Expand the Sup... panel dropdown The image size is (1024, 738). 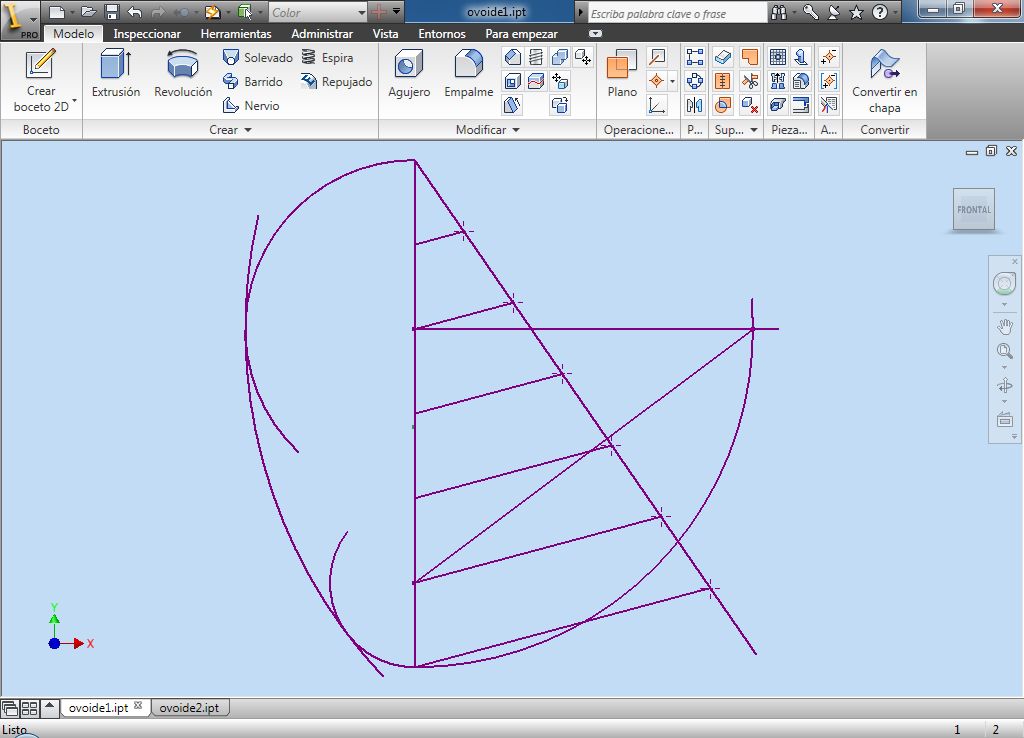(754, 130)
